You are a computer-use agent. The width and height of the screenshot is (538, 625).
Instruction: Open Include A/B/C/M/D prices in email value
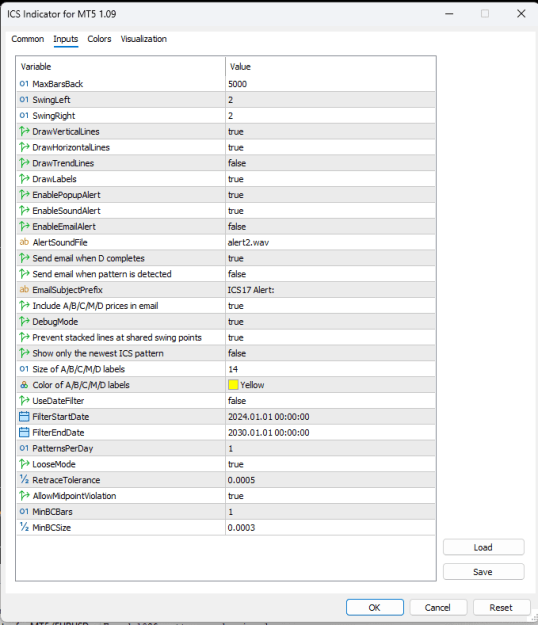tap(330, 306)
